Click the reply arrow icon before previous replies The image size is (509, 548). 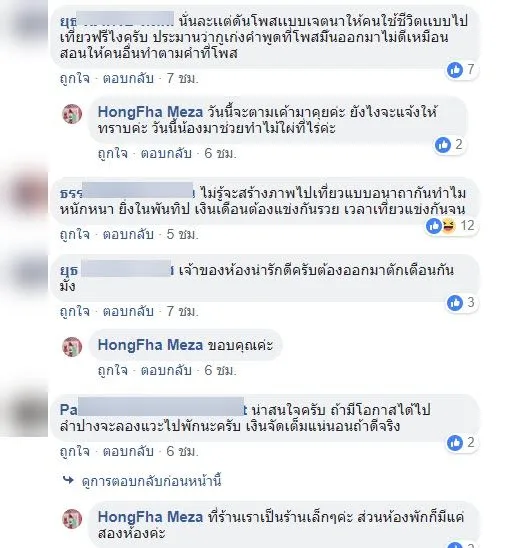[x=68, y=480]
